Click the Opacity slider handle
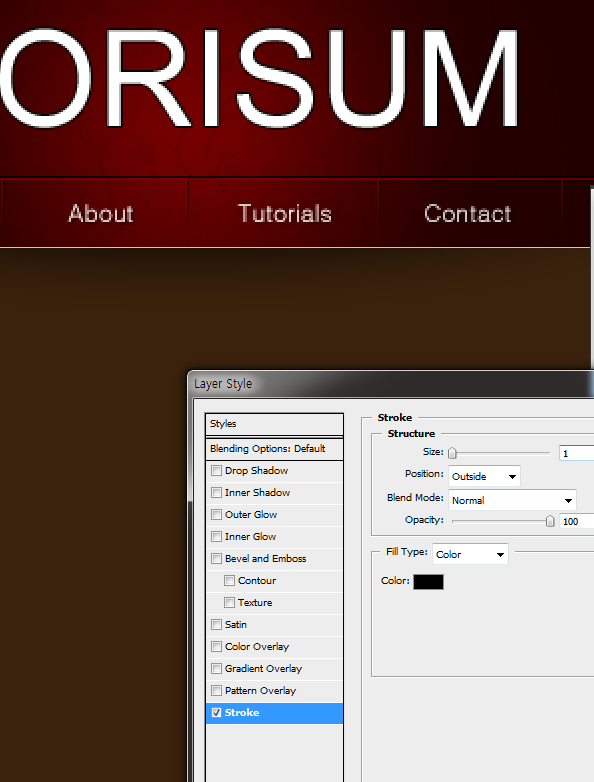 click(550, 521)
